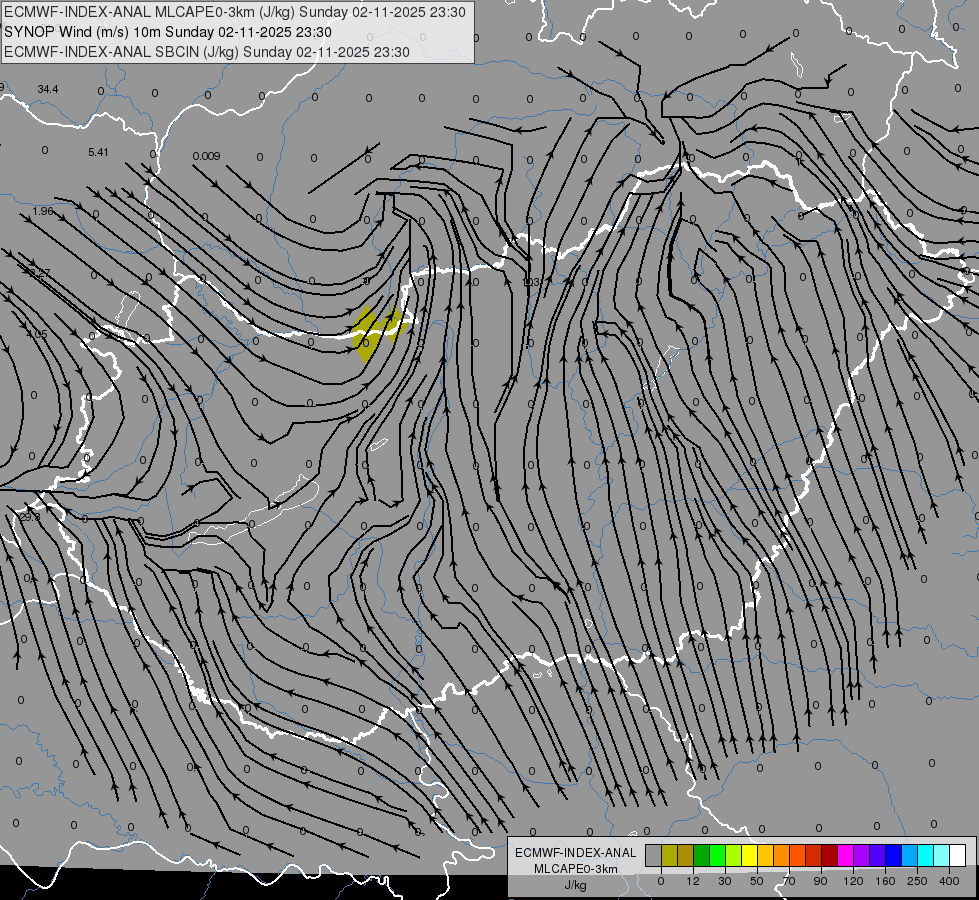Click the orange-red swatch right of the 70 tick
979x900 pixels.
[797, 855]
